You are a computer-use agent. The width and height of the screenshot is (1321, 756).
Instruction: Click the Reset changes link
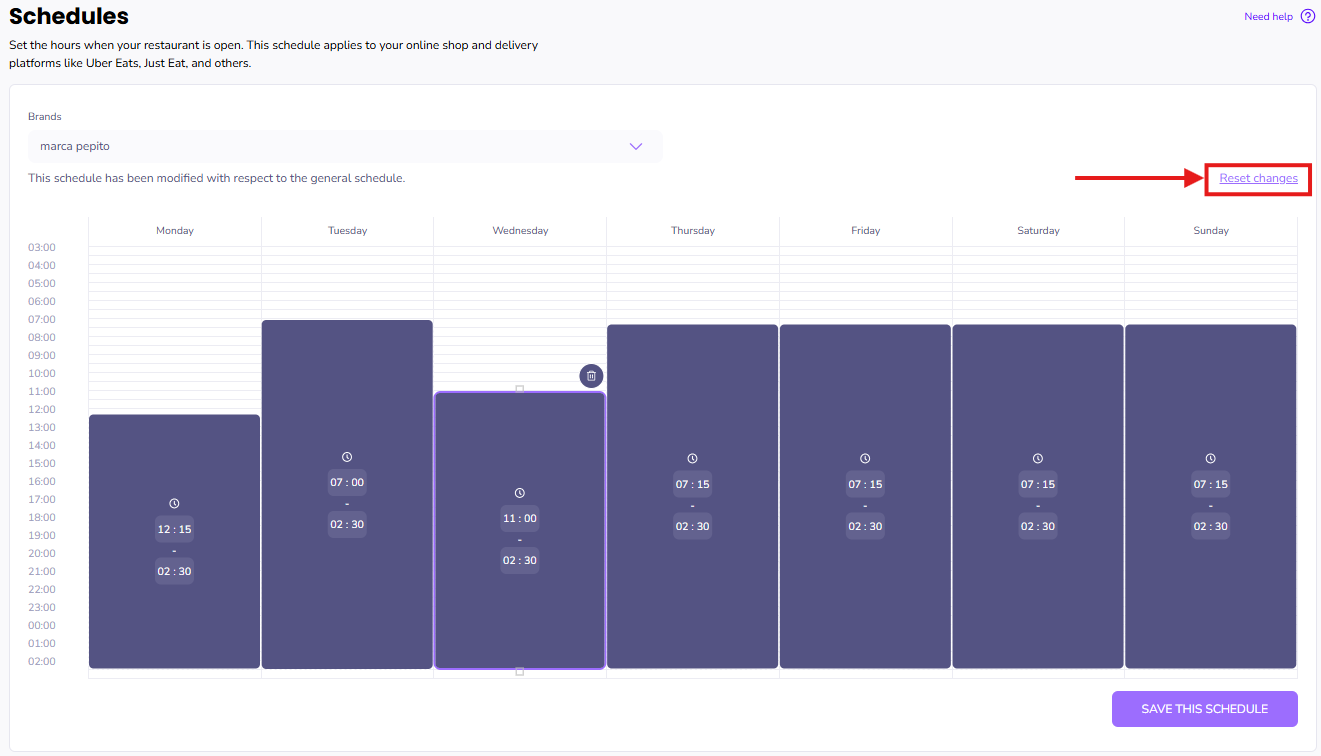click(x=1258, y=178)
